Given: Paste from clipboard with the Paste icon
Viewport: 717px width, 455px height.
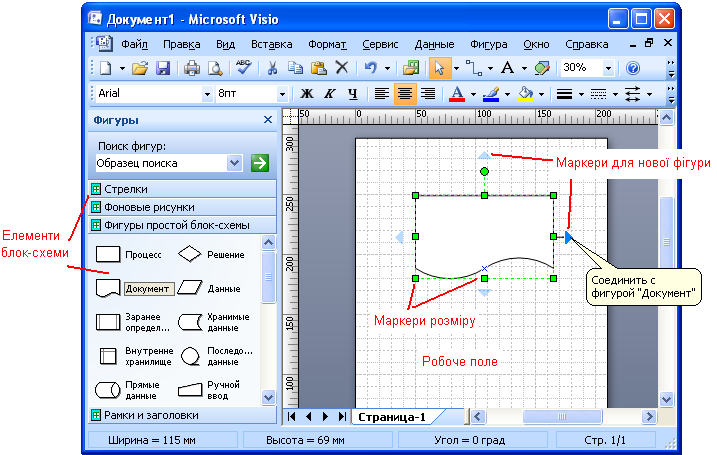Looking at the screenshot, I should click(318, 69).
